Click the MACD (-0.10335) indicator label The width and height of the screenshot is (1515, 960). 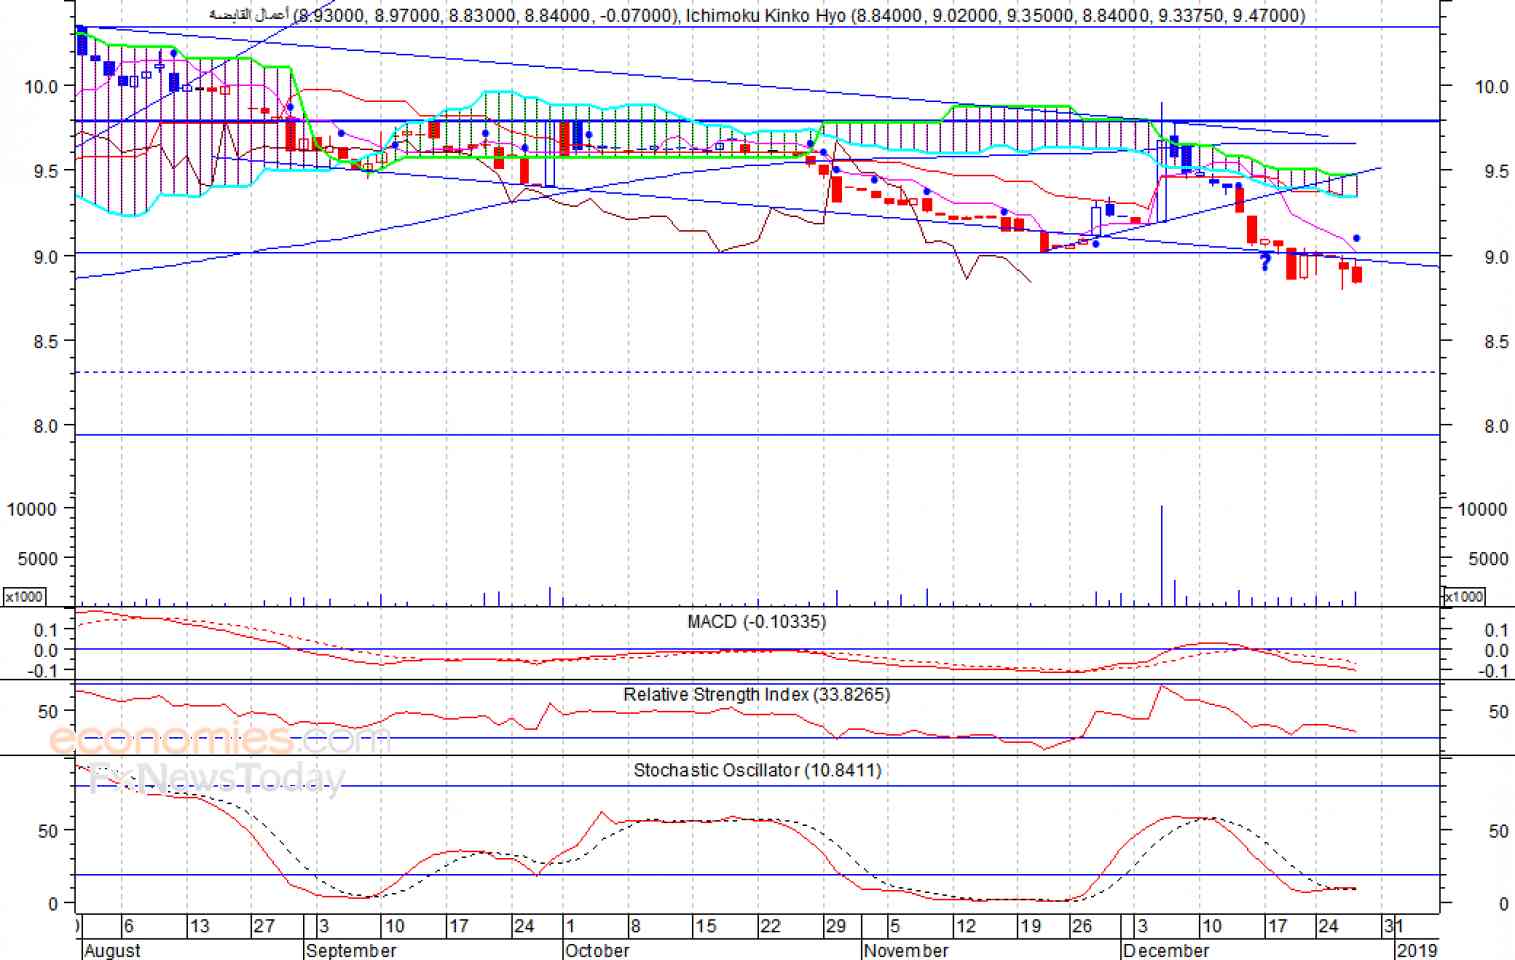pyautogui.click(x=756, y=622)
